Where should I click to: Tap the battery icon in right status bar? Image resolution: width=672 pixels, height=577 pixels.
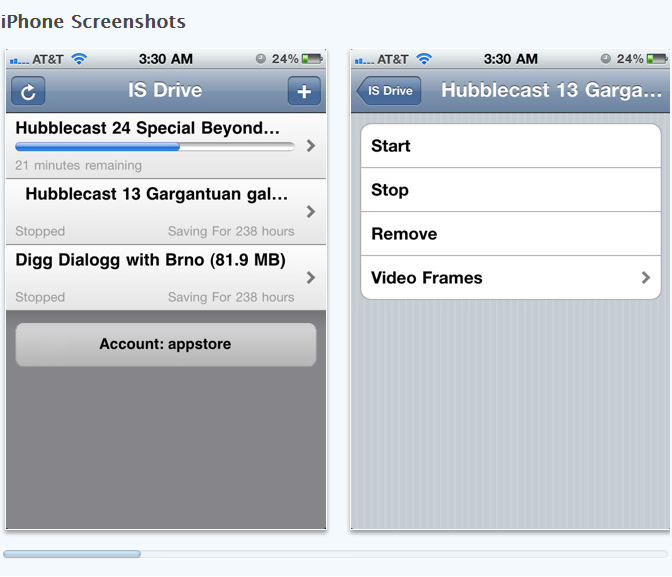tap(657, 60)
